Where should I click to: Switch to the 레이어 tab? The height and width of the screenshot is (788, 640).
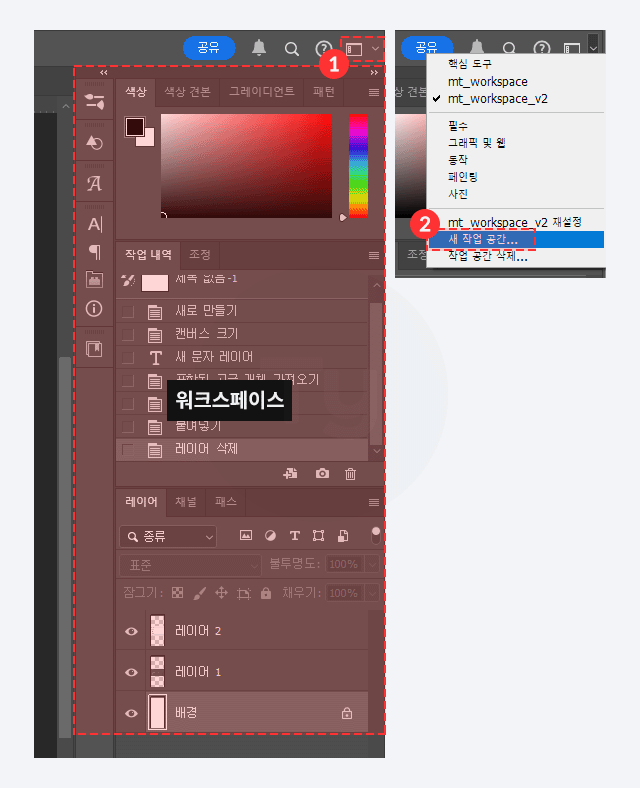point(141,502)
